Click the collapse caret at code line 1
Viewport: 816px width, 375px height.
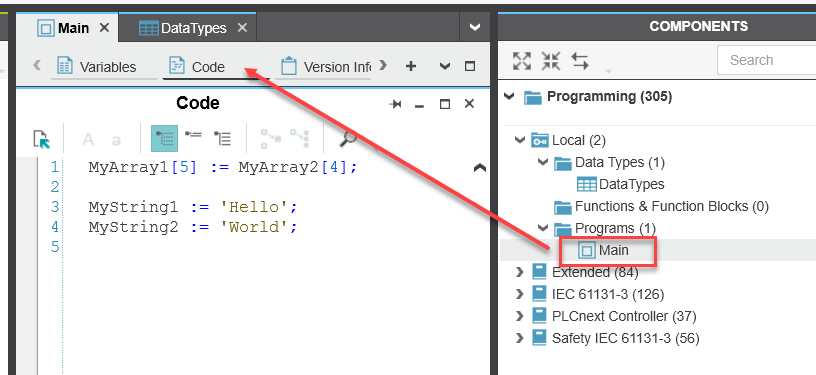479,168
